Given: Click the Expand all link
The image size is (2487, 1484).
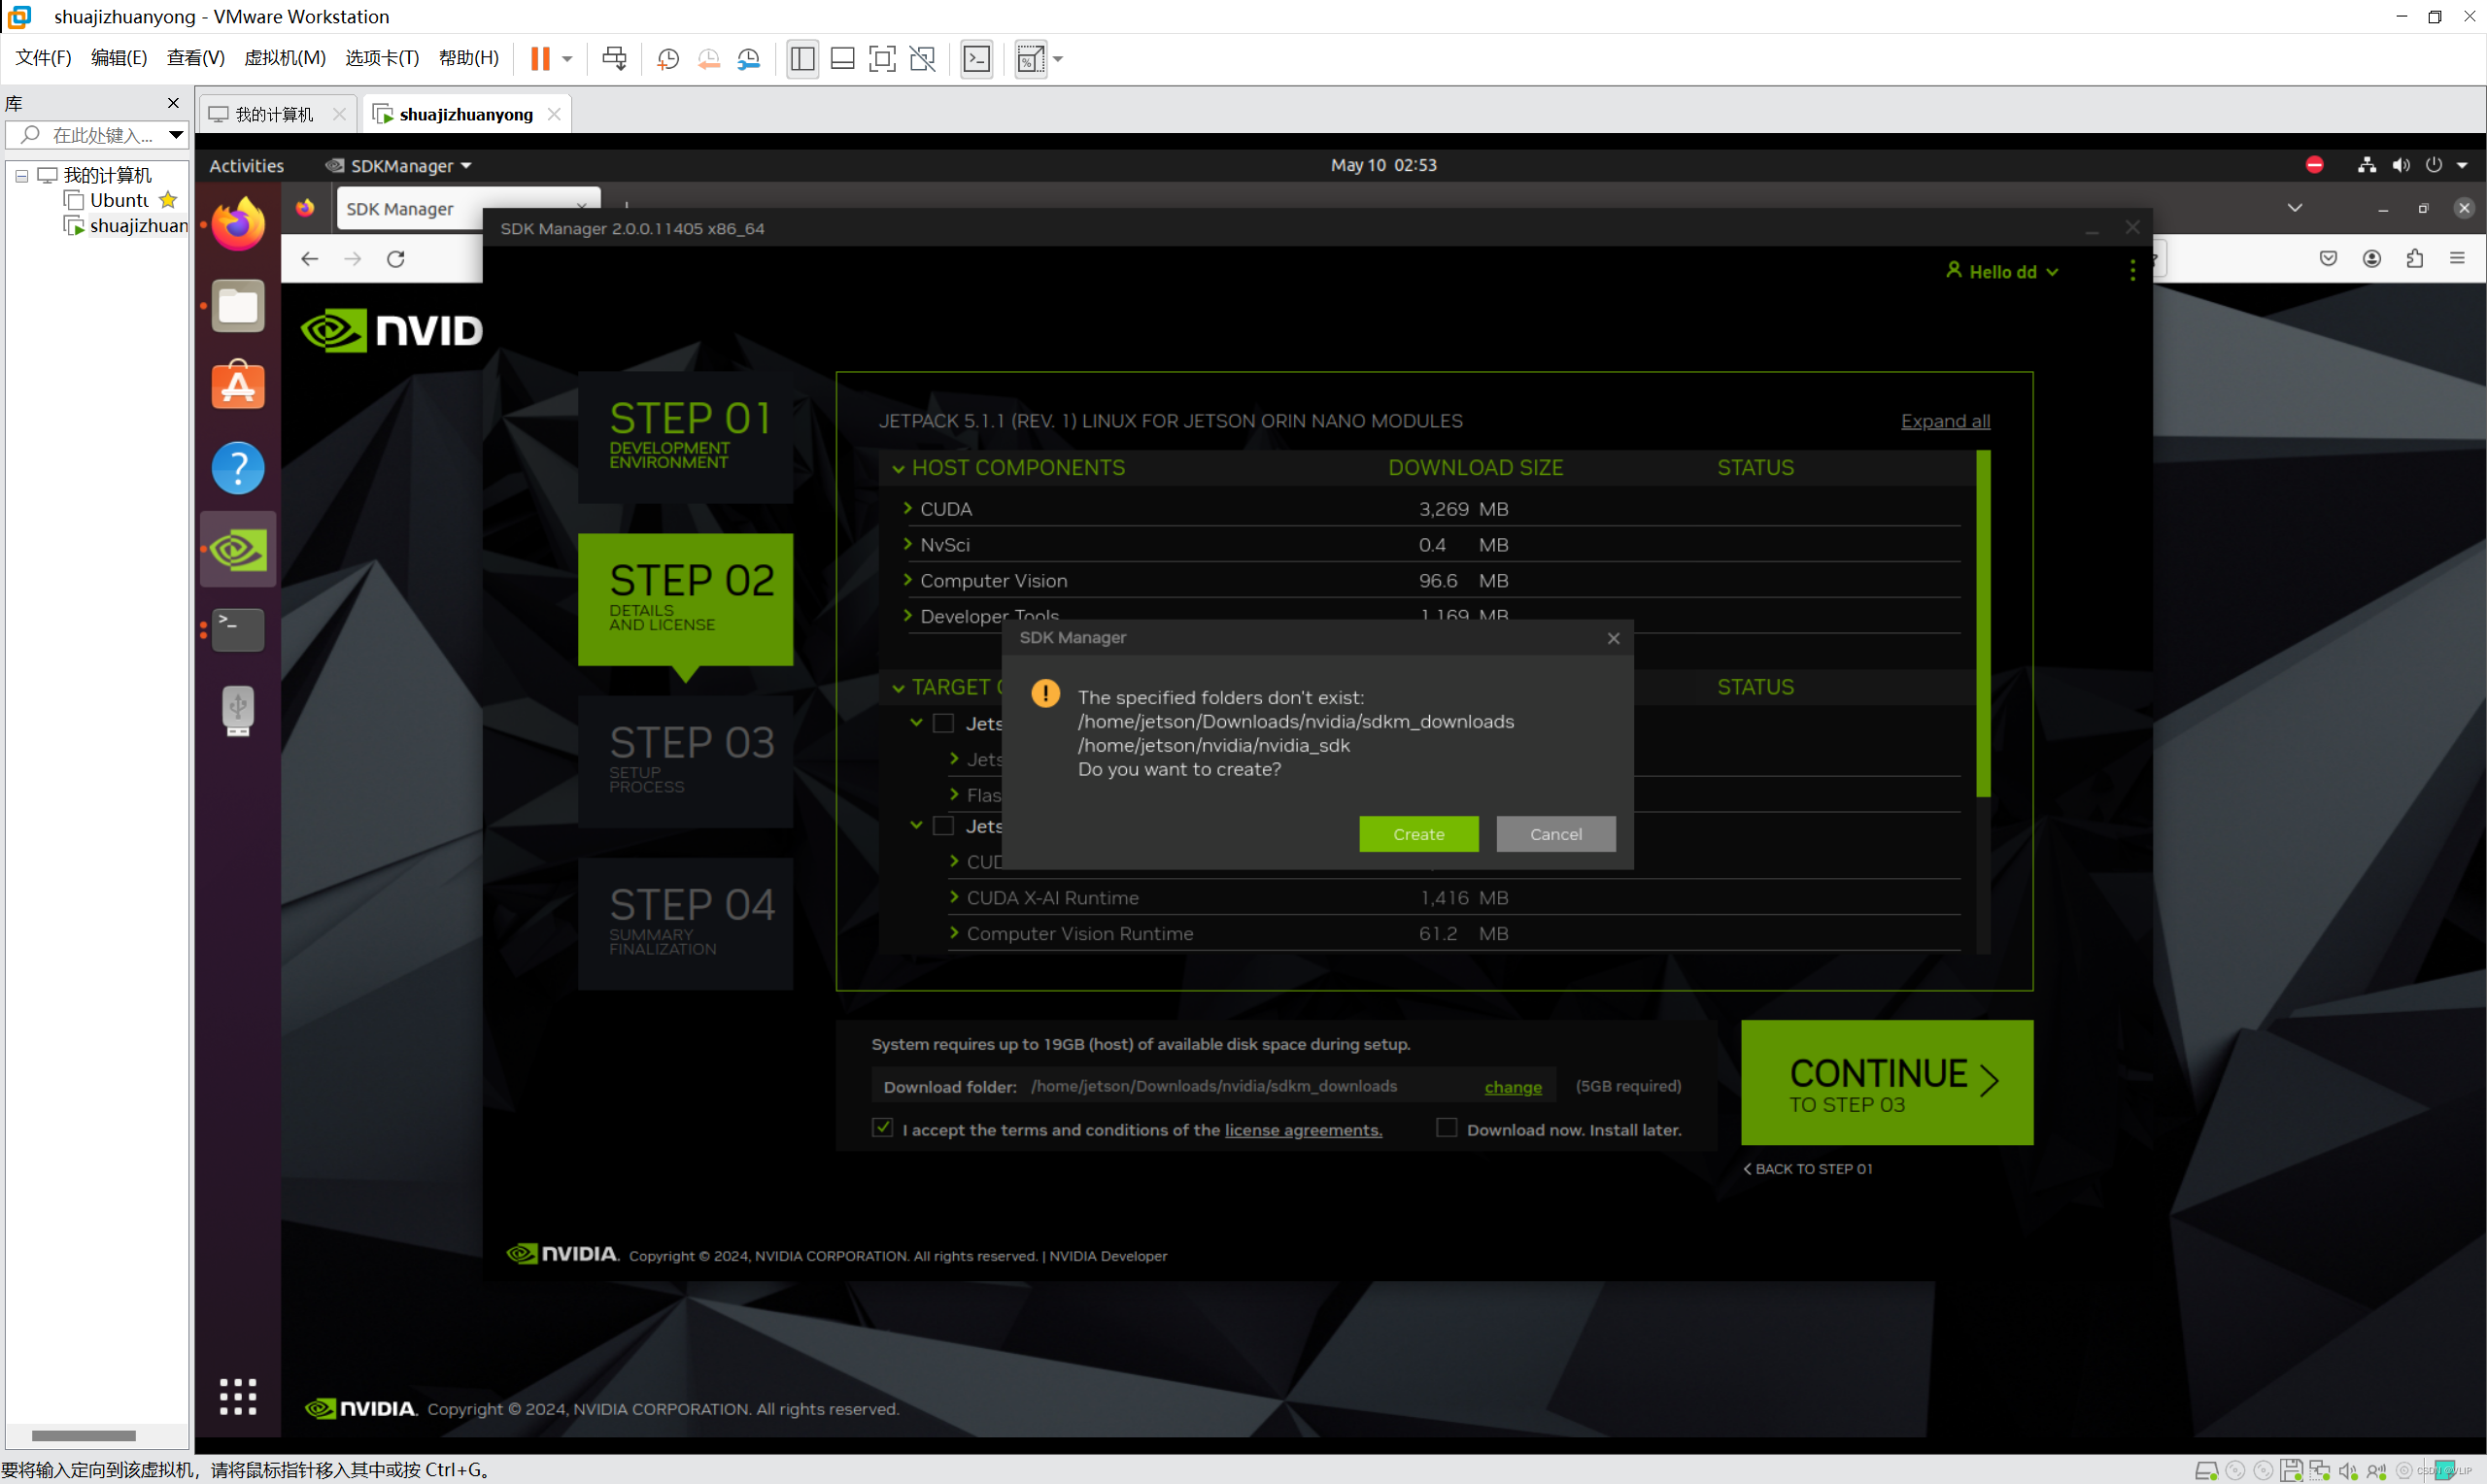Looking at the screenshot, I should [1944, 421].
